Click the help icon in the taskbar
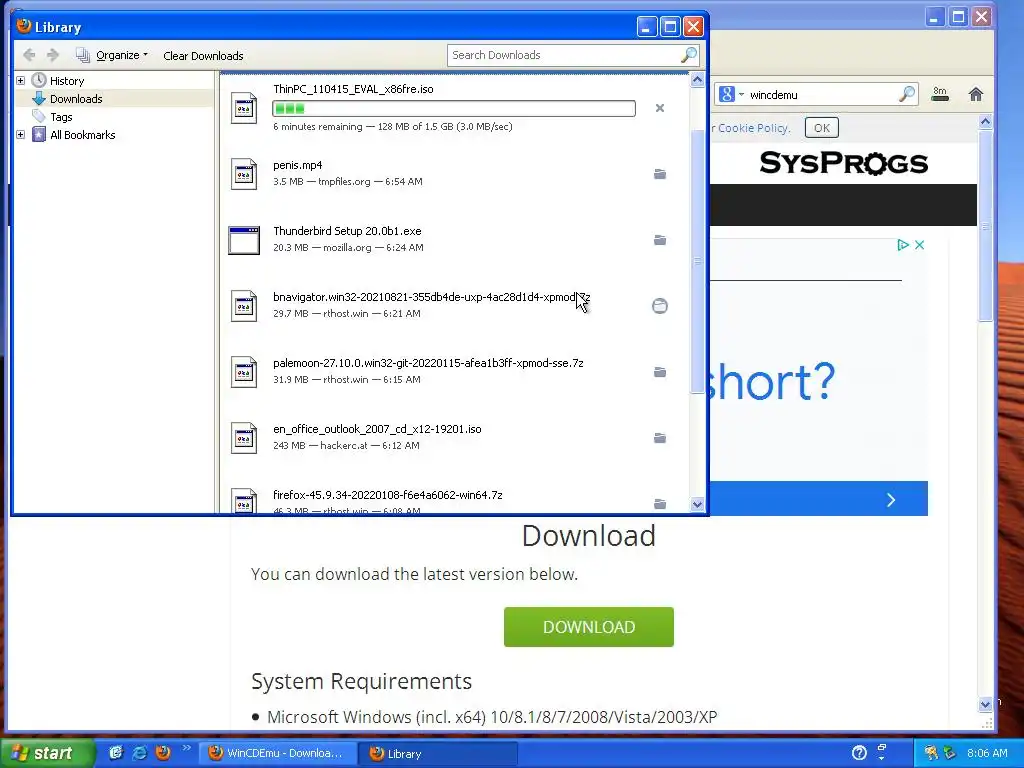Viewport: 1024px width, 768px height. point(859,753)
